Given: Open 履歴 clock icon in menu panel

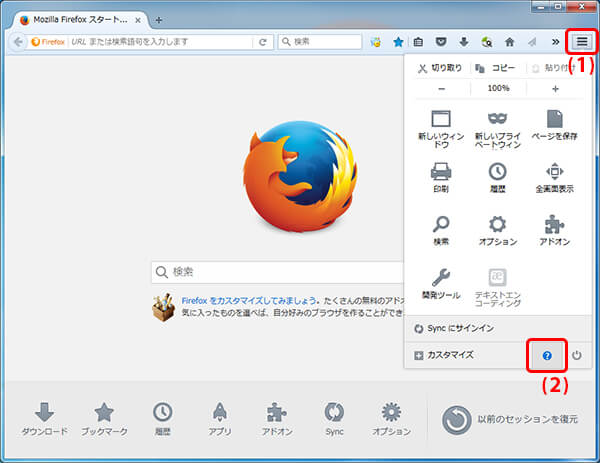Looking at the screenshot, I should coord(497,177).
